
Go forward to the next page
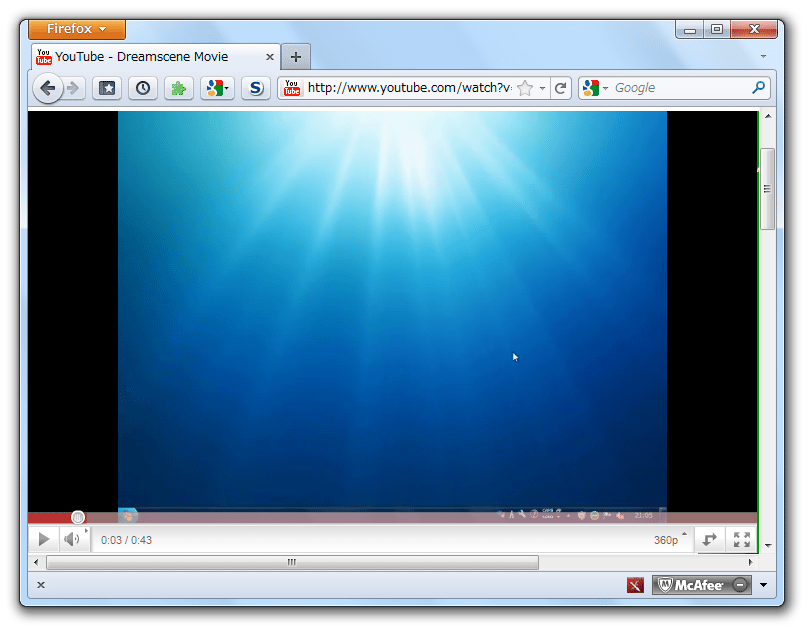[73, 88]
